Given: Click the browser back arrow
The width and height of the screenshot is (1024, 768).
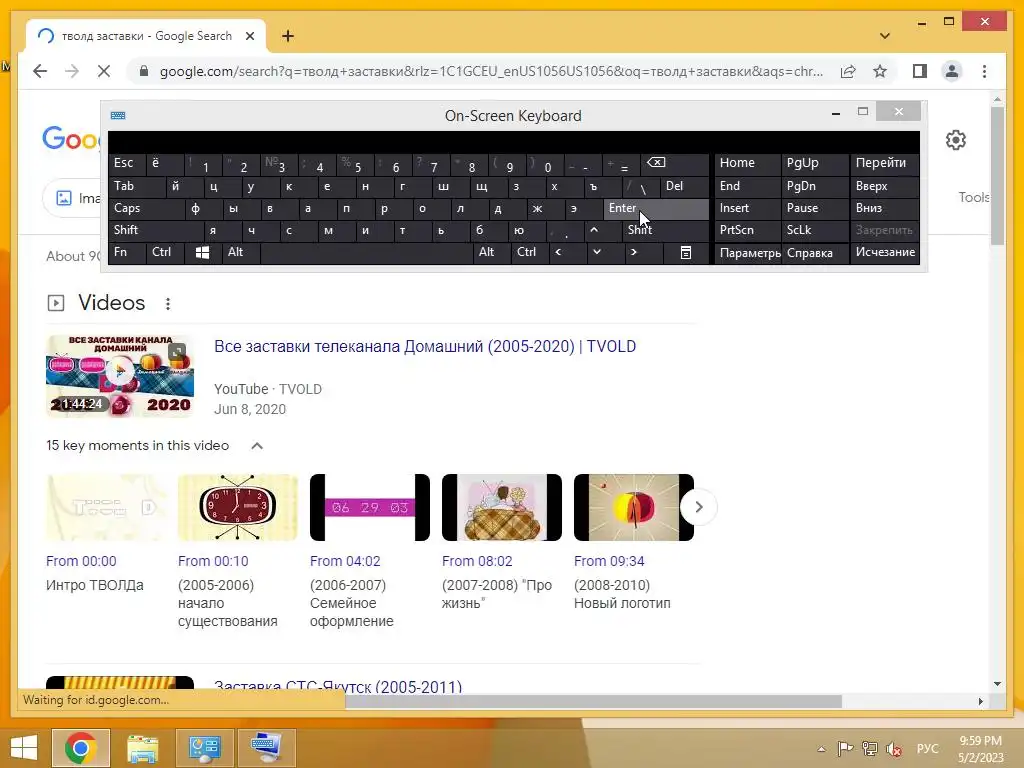Looking at the screenshot, I should click(x=40, y=71).
